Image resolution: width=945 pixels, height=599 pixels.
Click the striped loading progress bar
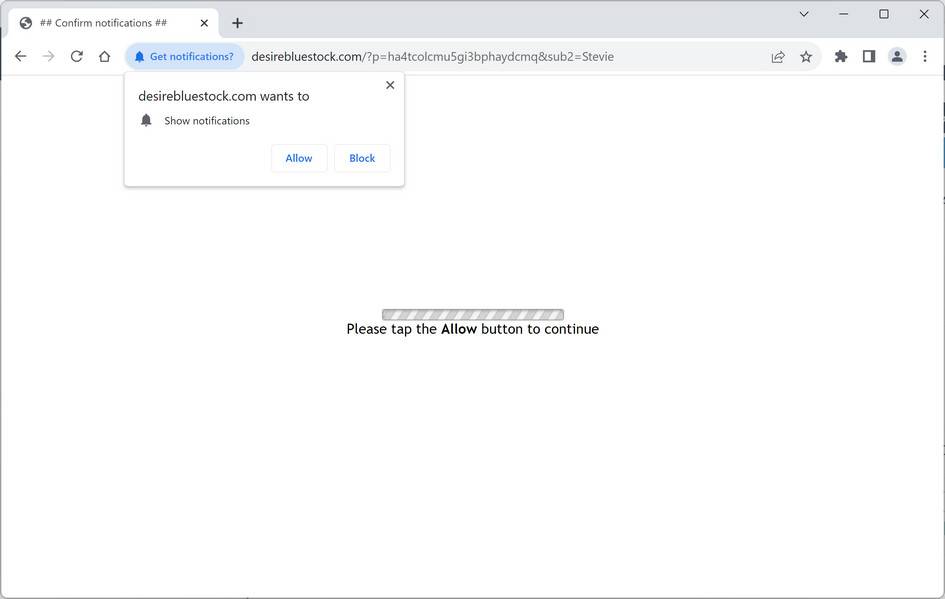472,313
